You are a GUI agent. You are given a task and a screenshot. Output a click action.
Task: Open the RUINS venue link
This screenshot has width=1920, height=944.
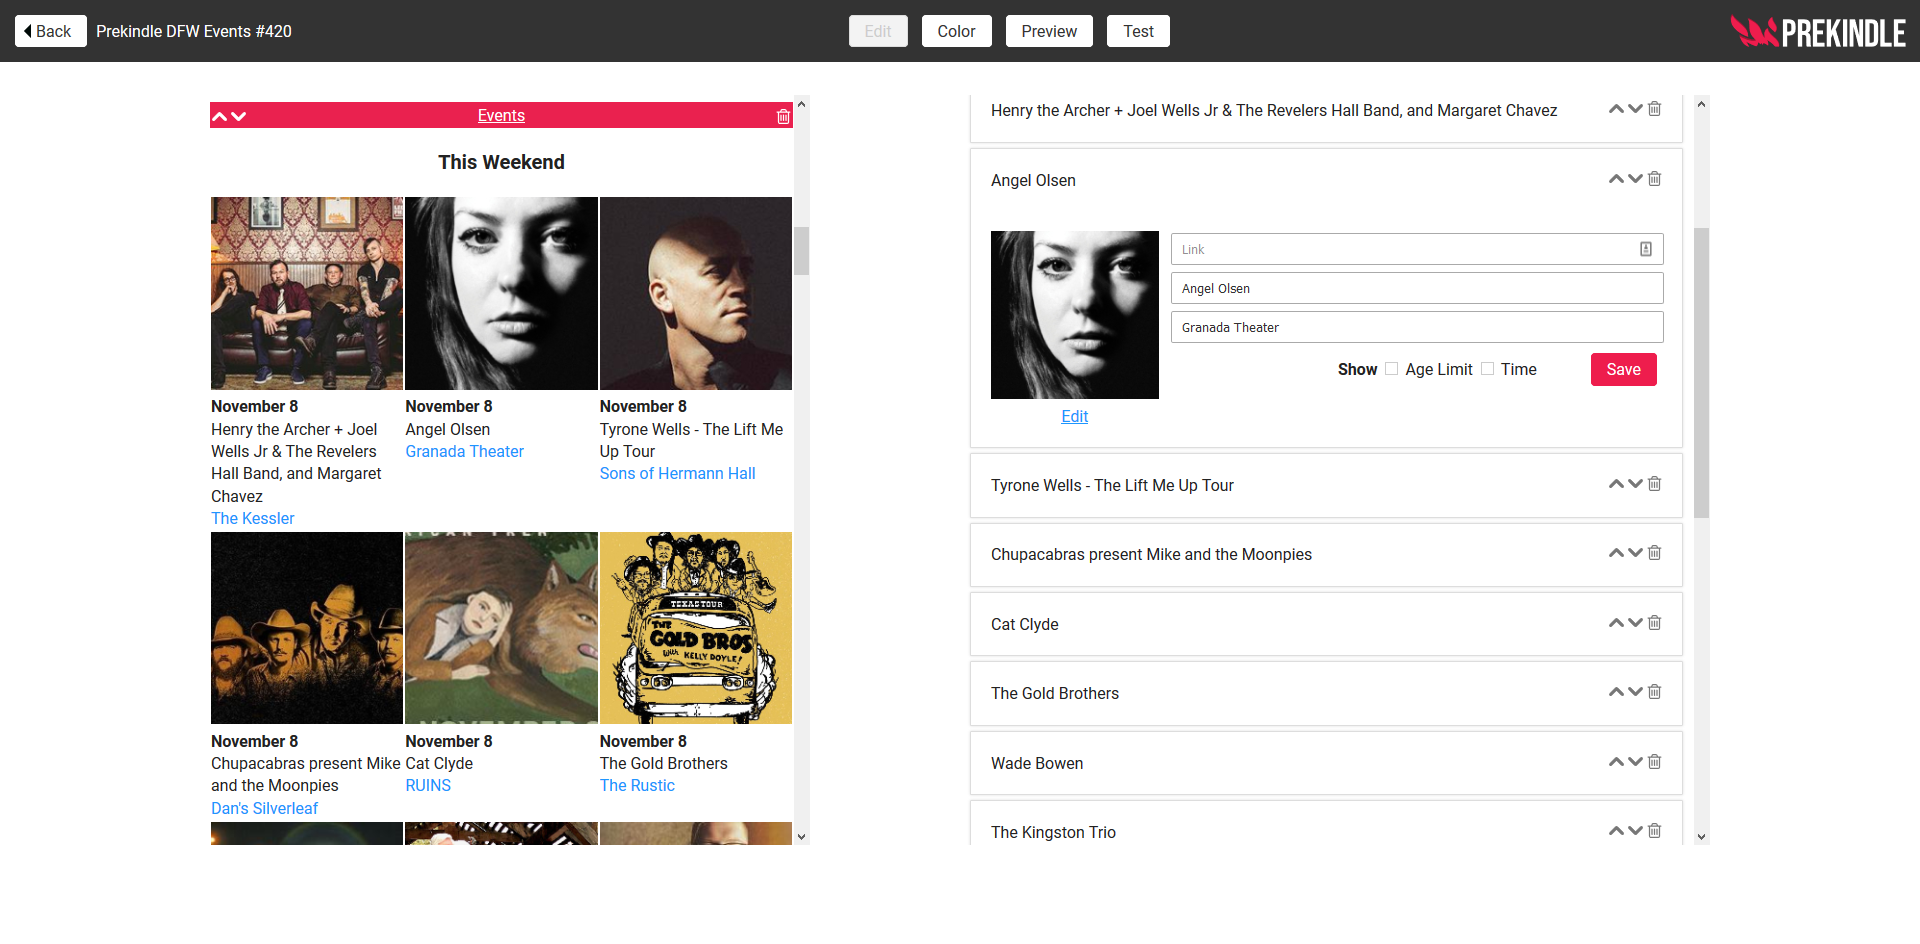[x=428, y=785]
